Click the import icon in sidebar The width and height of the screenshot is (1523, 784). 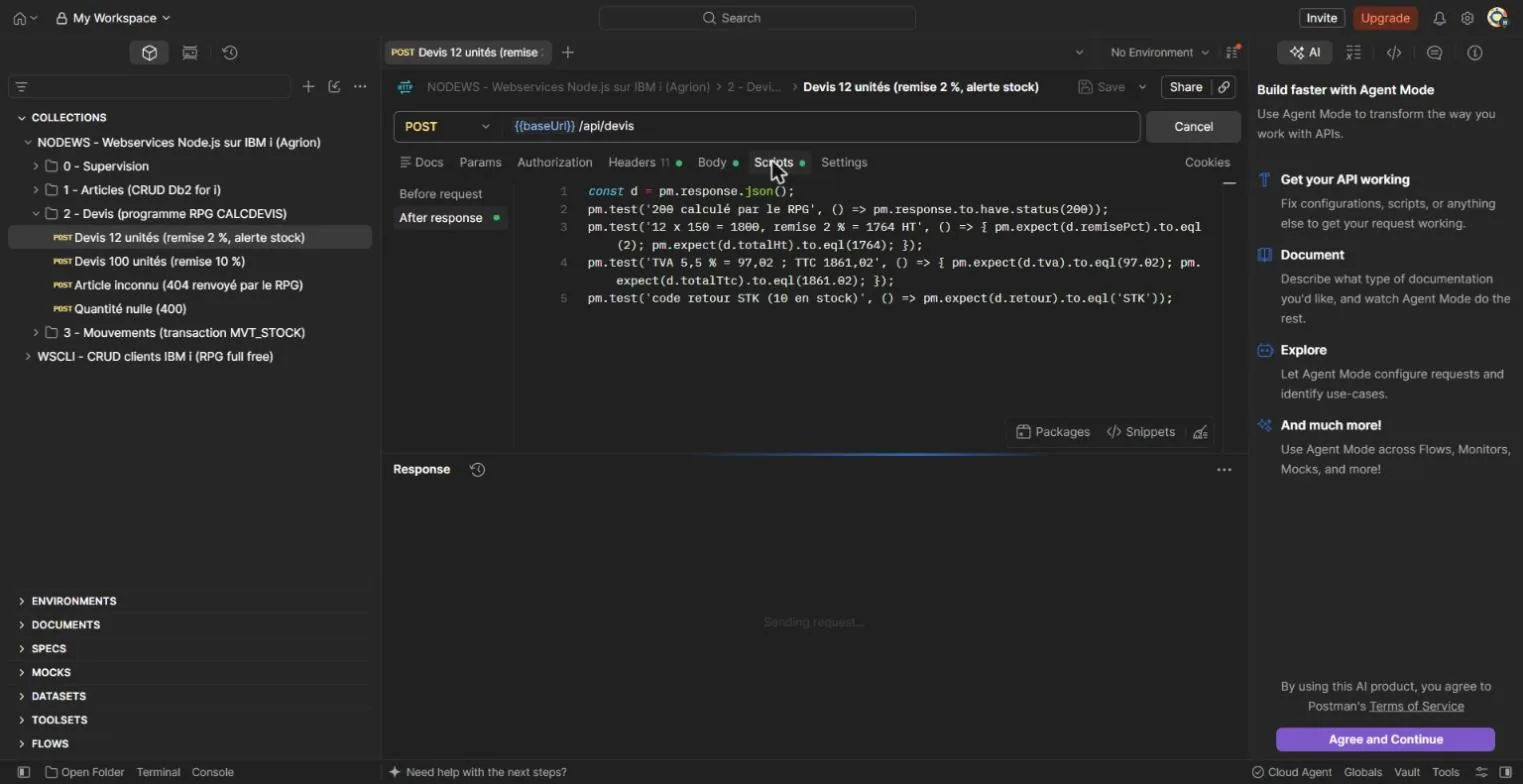[x=334, y=87]
